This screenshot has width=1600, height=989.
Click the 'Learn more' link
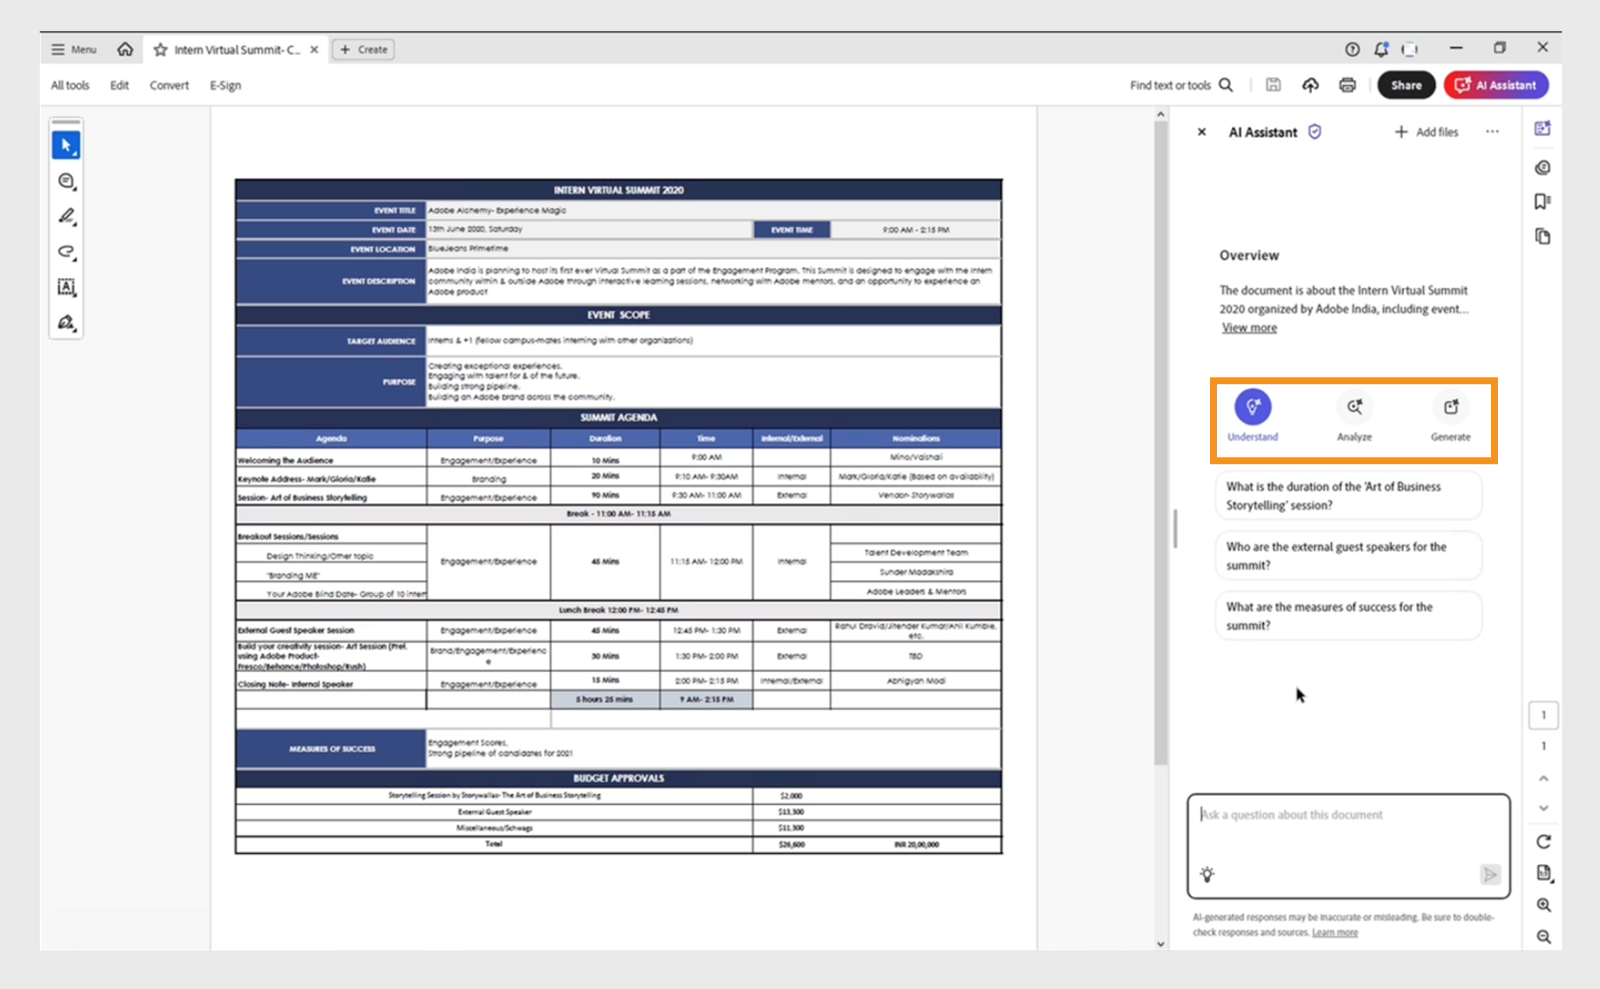point(1334,932)
